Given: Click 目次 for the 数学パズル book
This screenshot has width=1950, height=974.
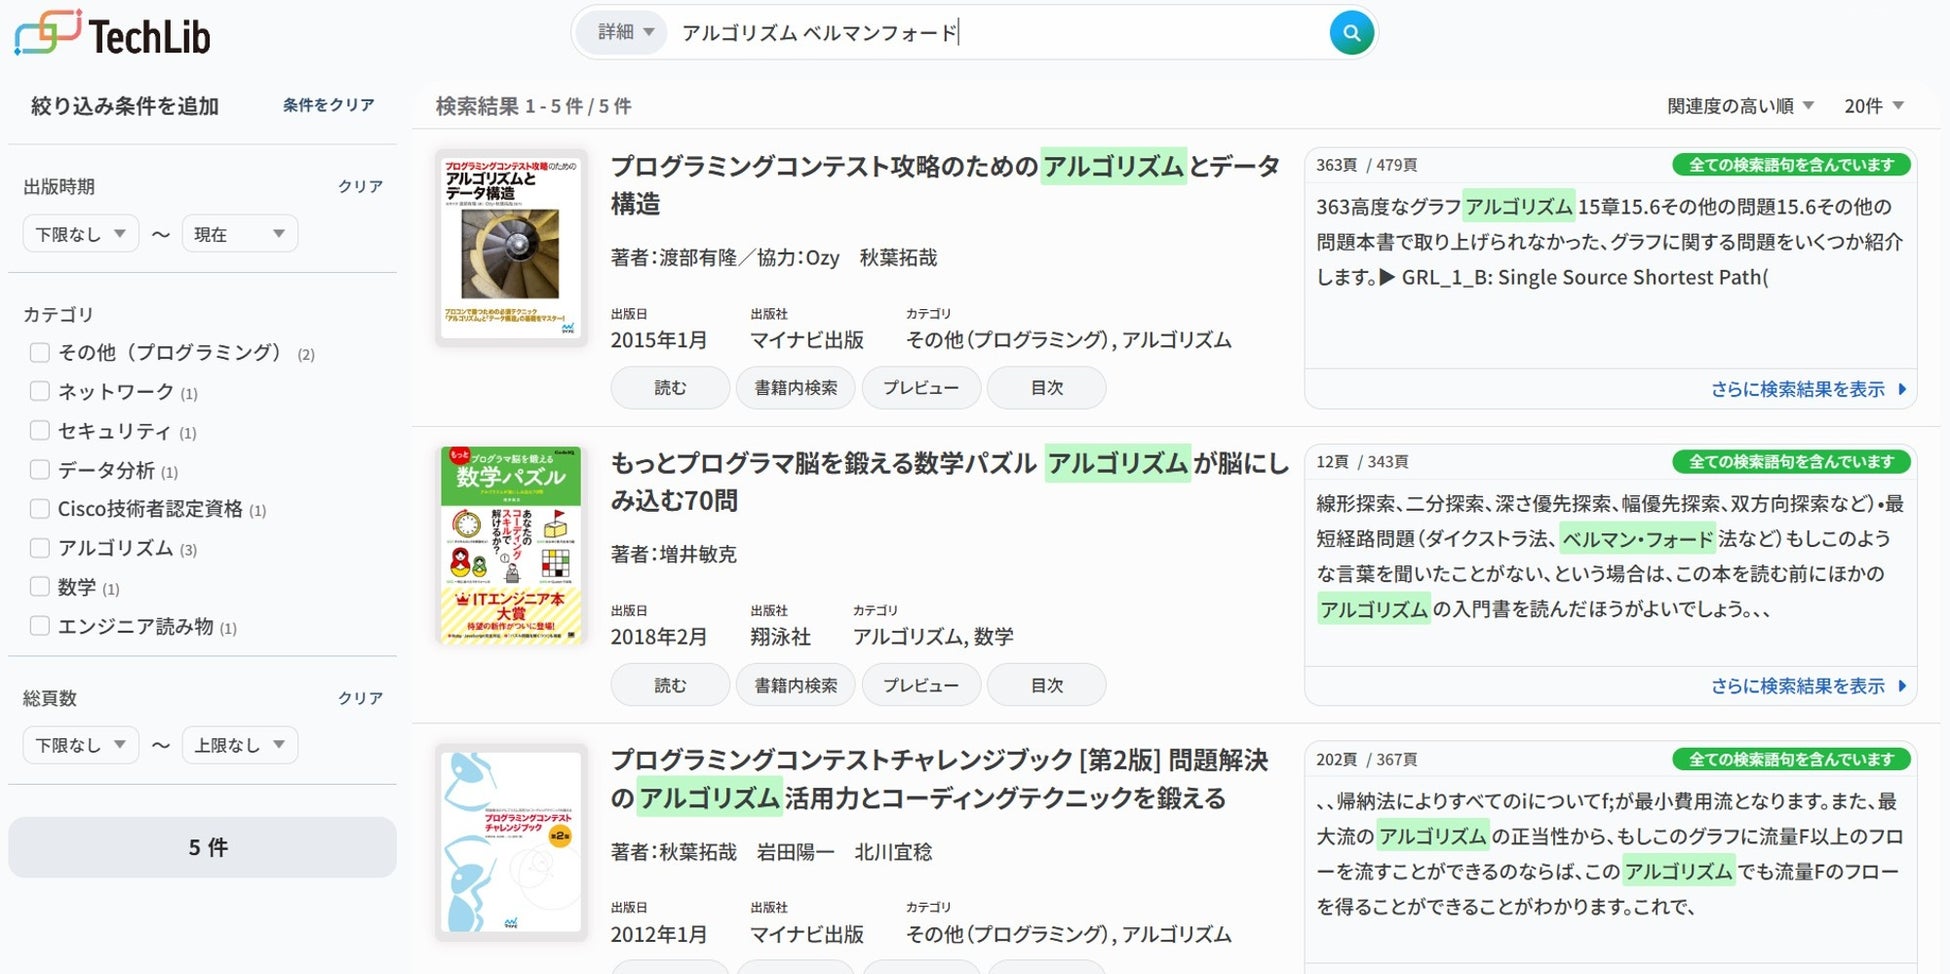Looking at the screenshot, I should tap(1047, 685).
